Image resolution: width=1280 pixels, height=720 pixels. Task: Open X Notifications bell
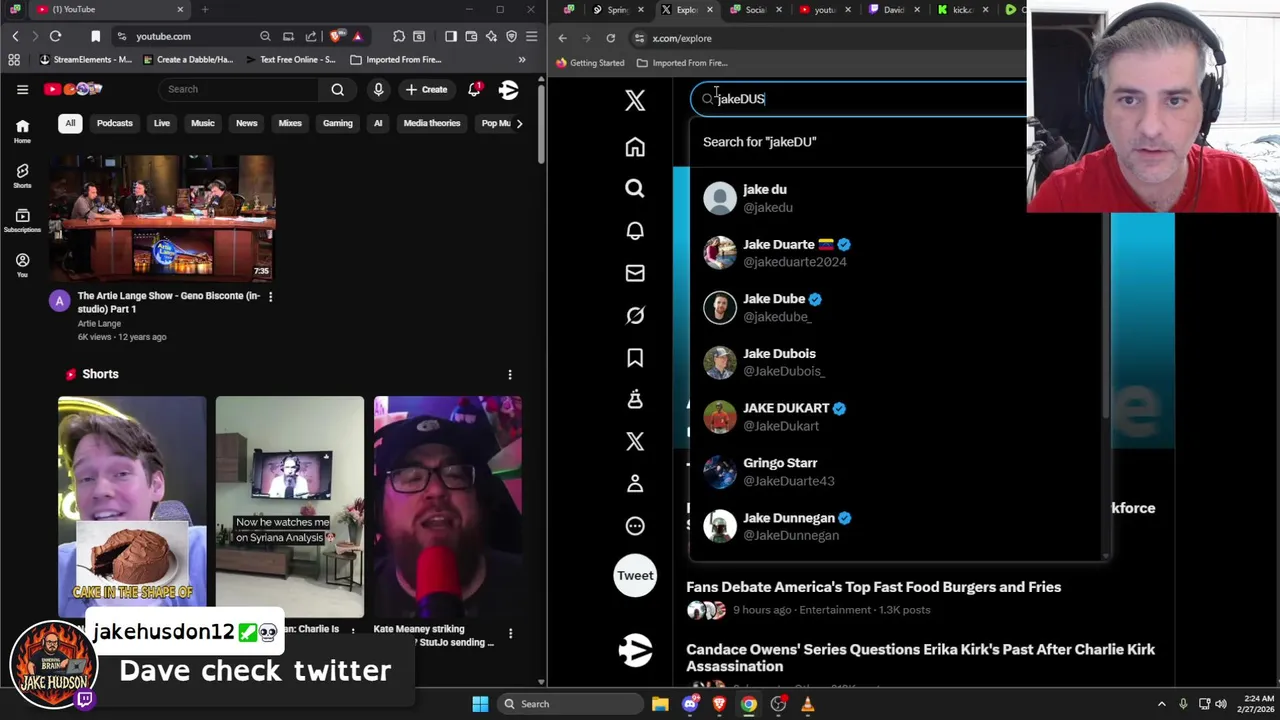(x=635, y=230)
